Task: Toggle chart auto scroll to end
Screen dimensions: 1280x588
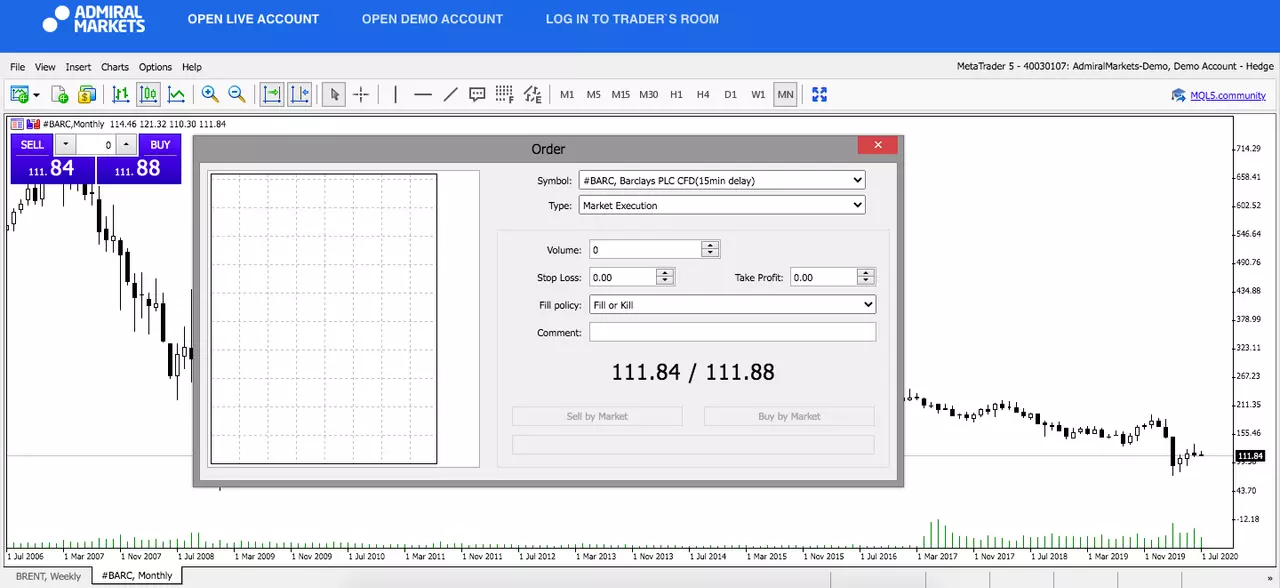Action: [272, 94]
